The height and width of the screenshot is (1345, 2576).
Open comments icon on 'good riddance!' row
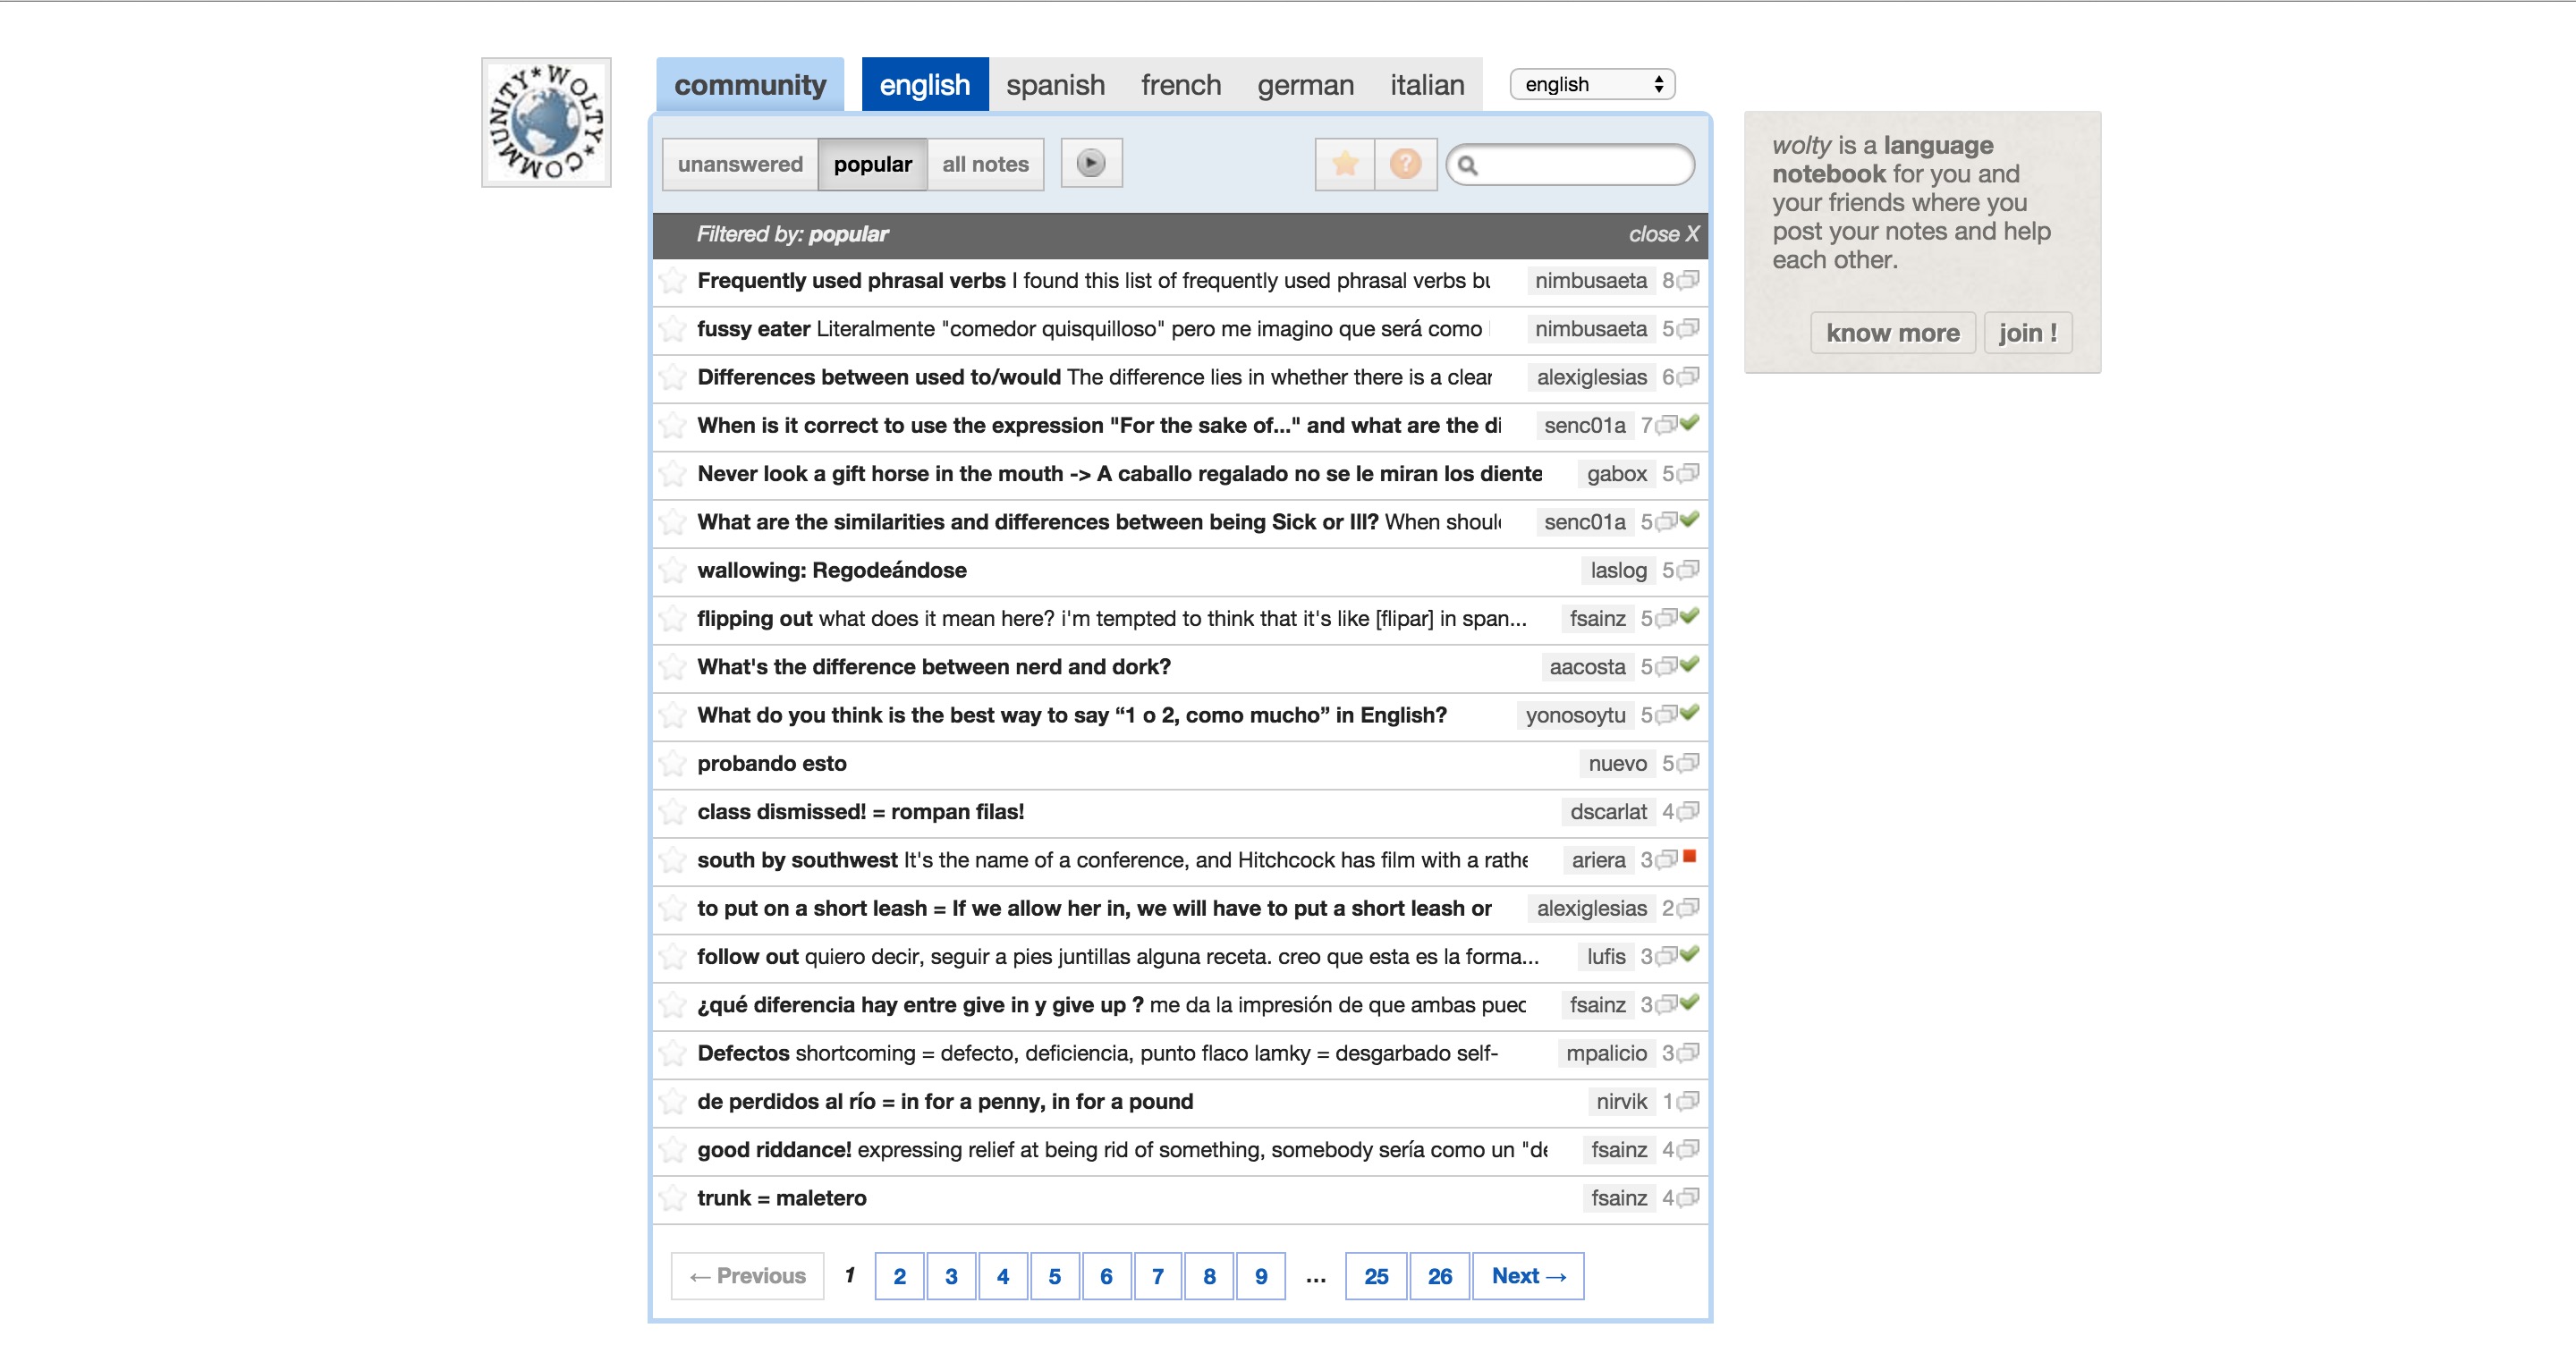pyautogui.click(x=1688, y=1149)
